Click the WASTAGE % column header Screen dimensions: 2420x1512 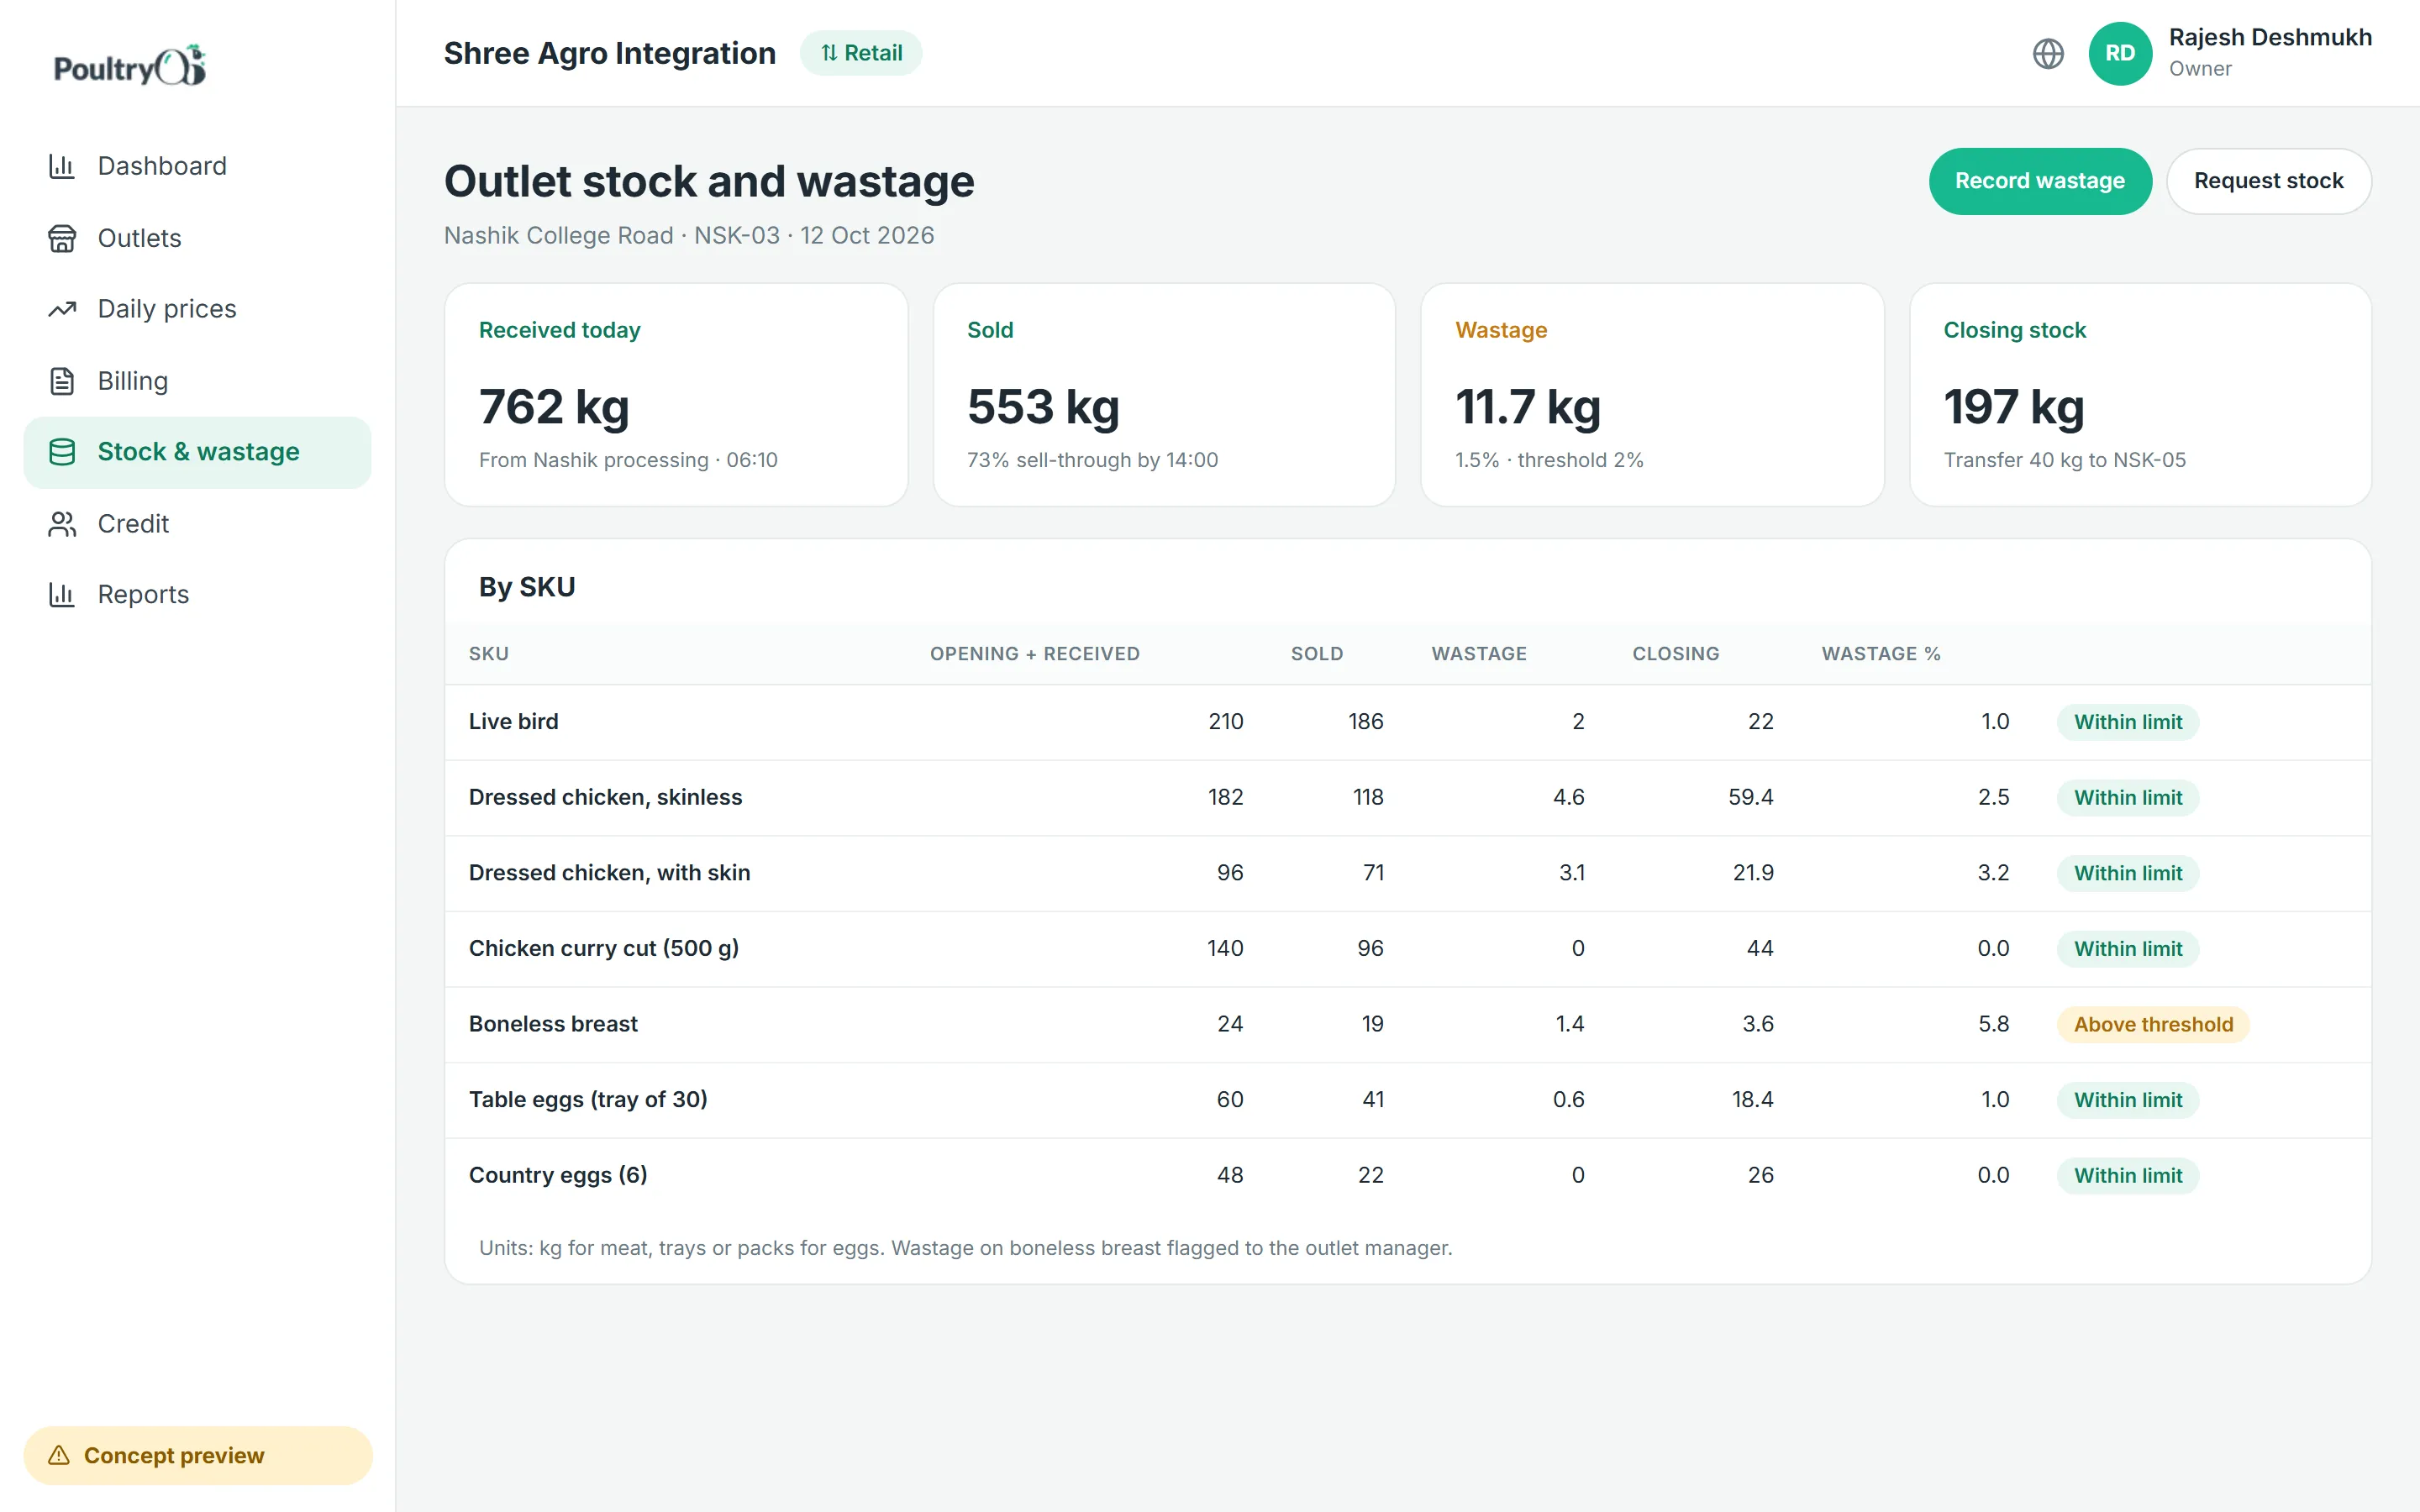click(1881, 654)
